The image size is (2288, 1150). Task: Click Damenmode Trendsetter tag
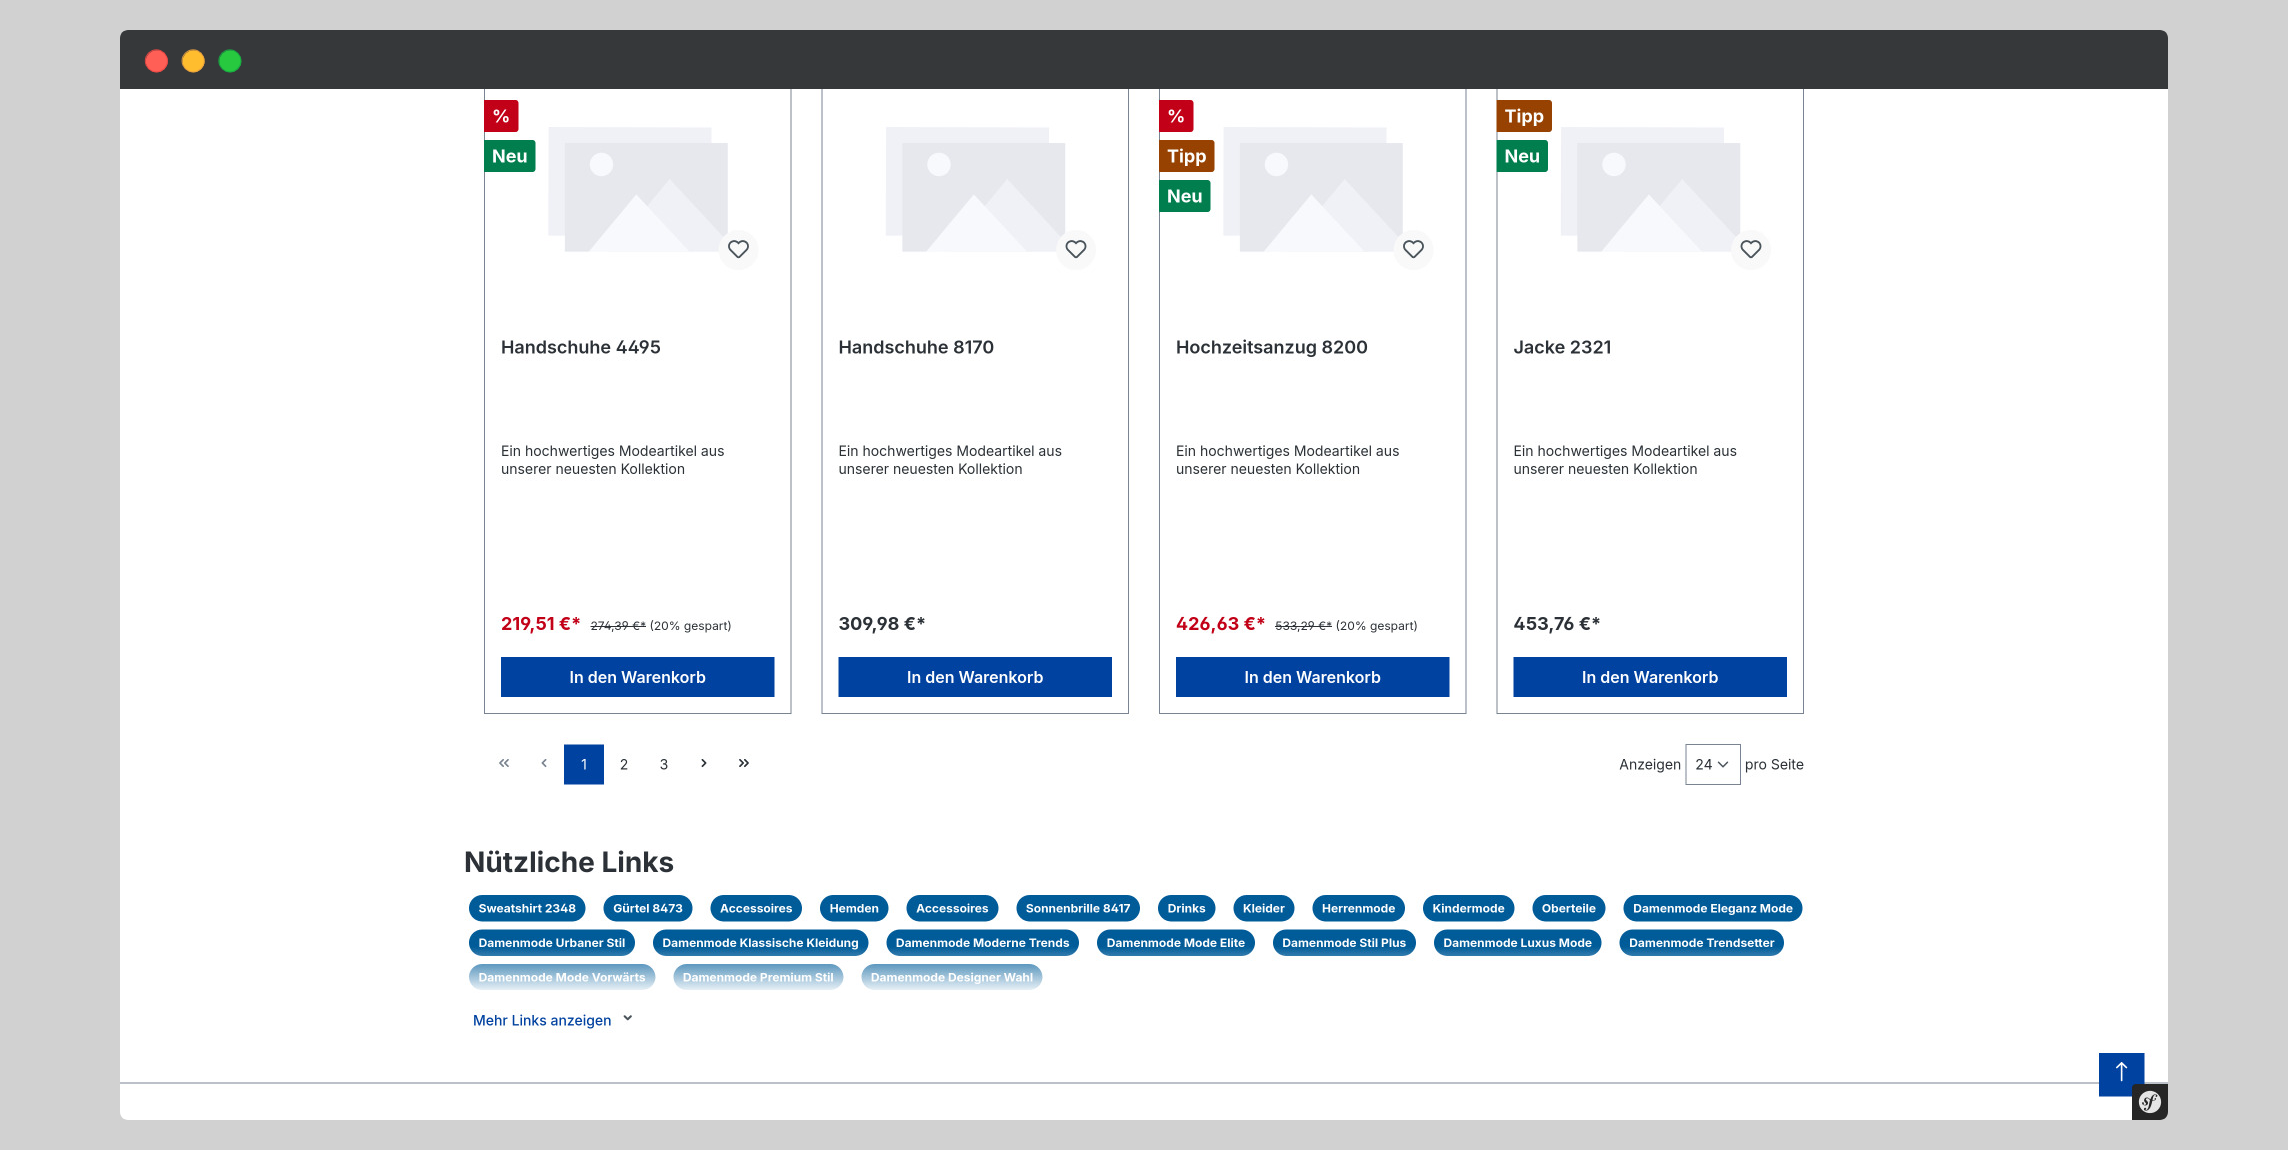(1702, 942)
